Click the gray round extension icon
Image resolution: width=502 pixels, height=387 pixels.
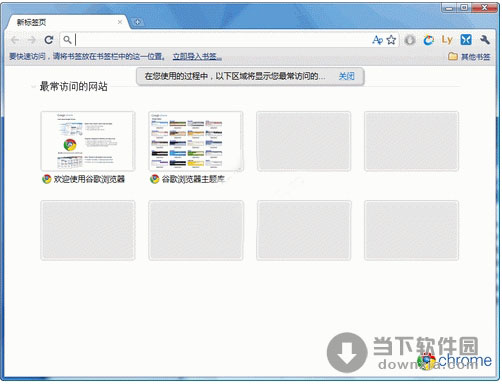point(410,40)
